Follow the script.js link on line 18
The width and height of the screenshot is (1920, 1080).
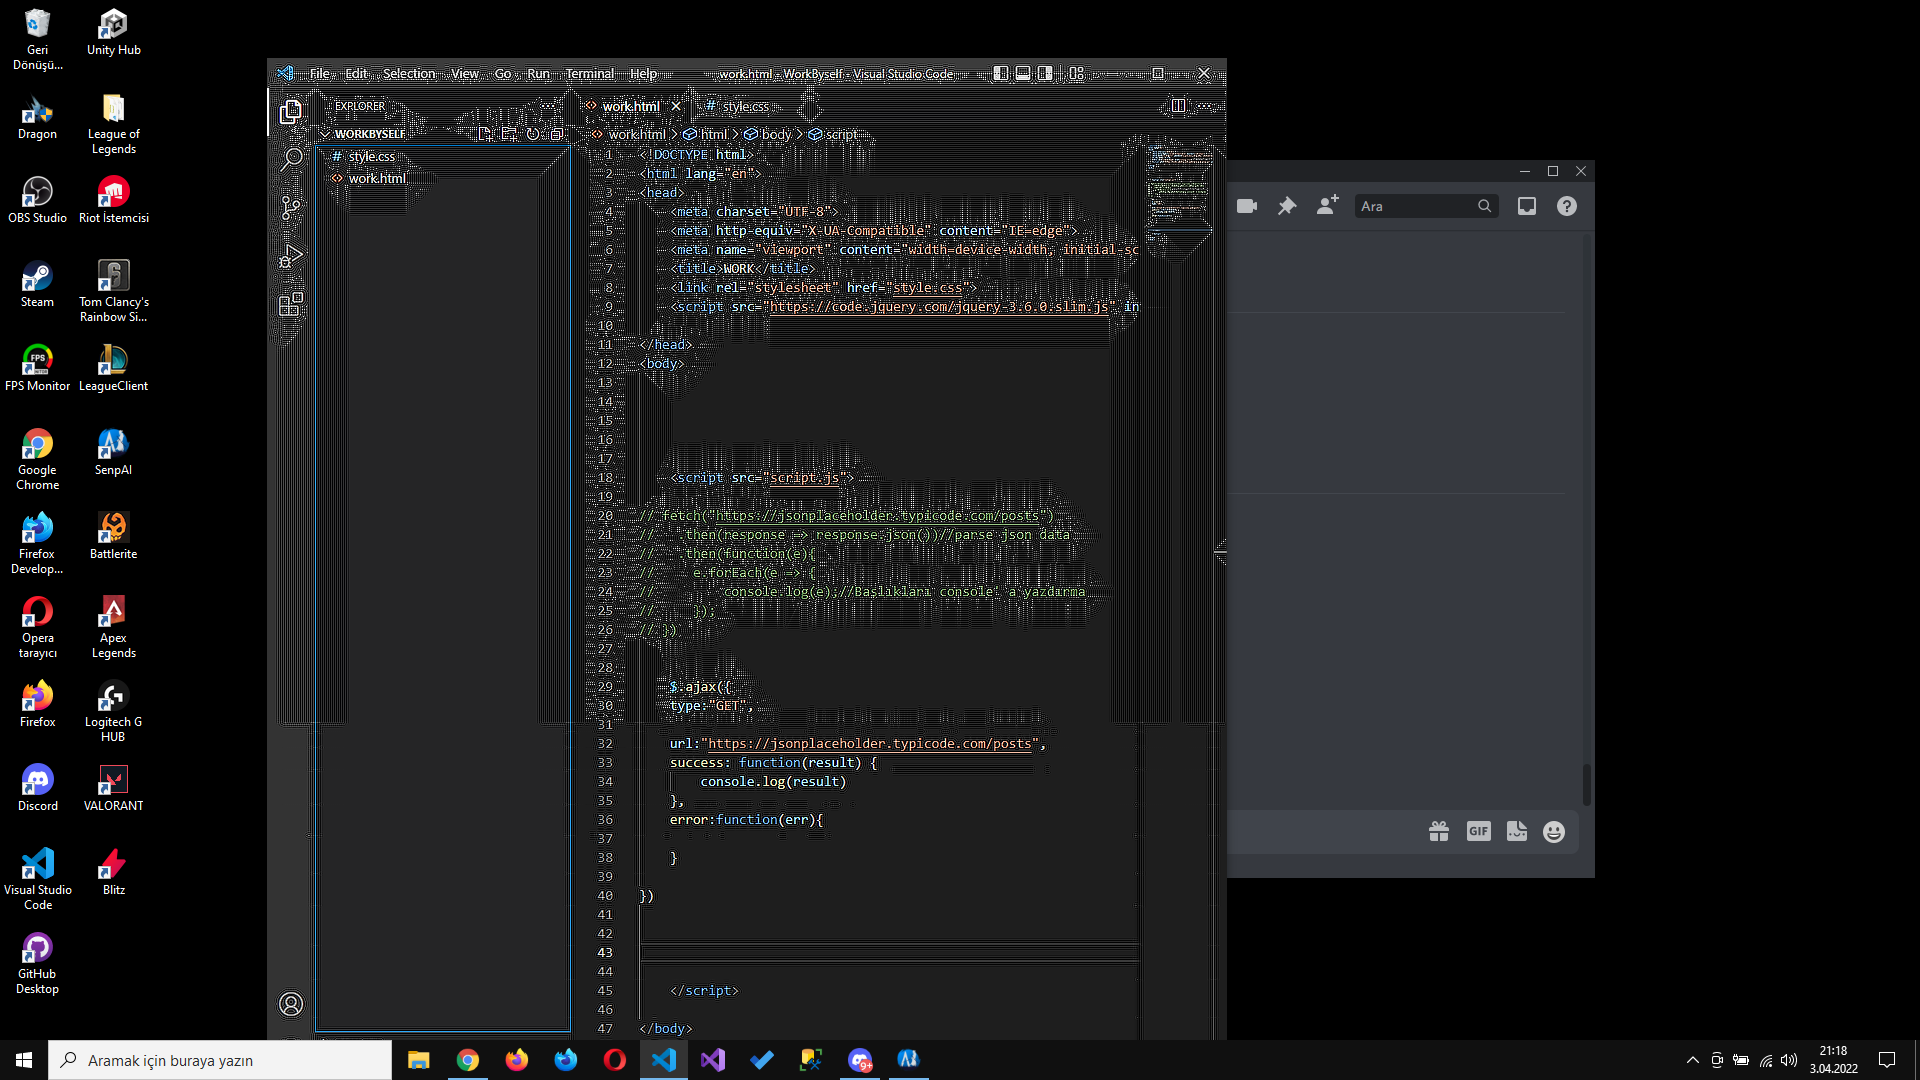807,478
